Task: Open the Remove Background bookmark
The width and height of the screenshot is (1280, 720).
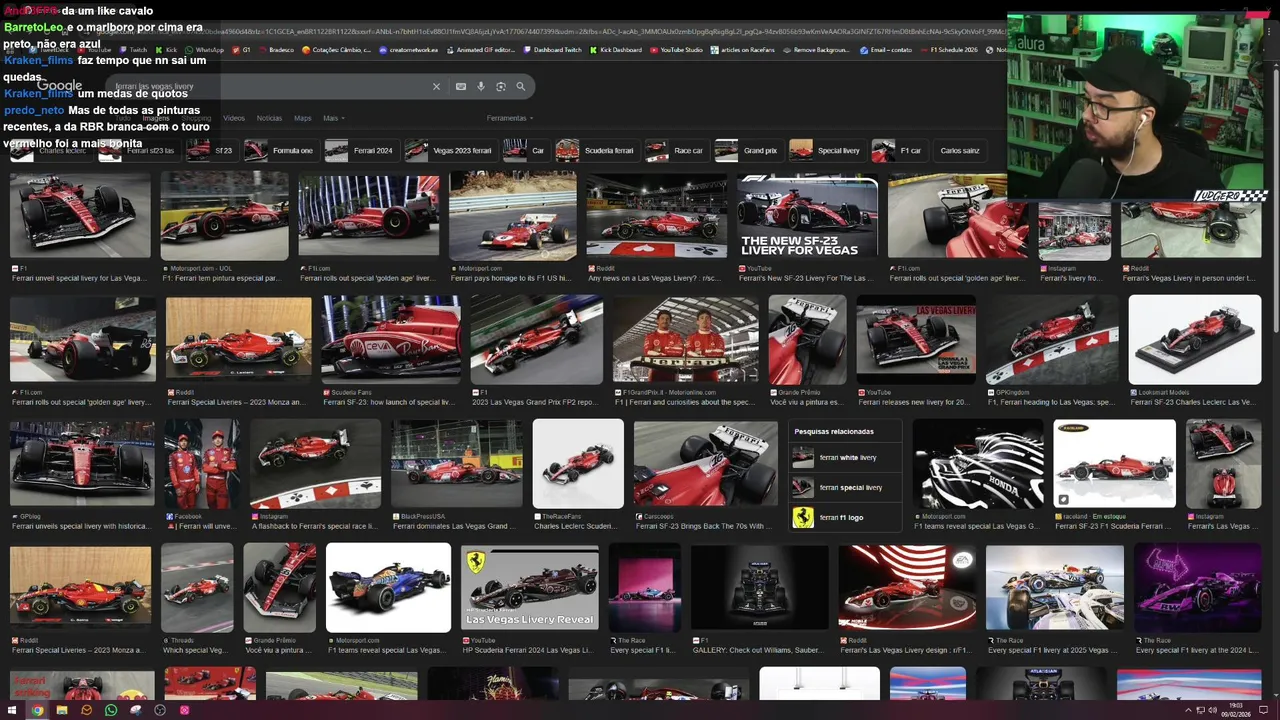Action: (x=816, y=49)
